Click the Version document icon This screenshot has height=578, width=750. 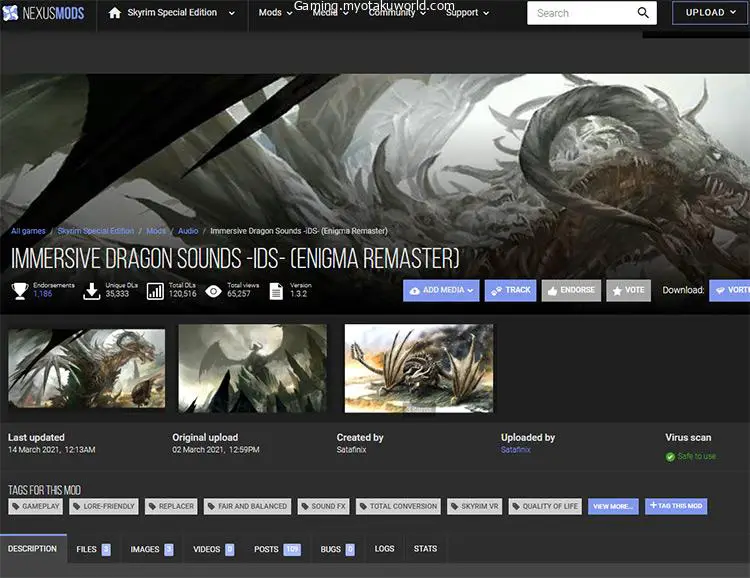click(276, 290)
